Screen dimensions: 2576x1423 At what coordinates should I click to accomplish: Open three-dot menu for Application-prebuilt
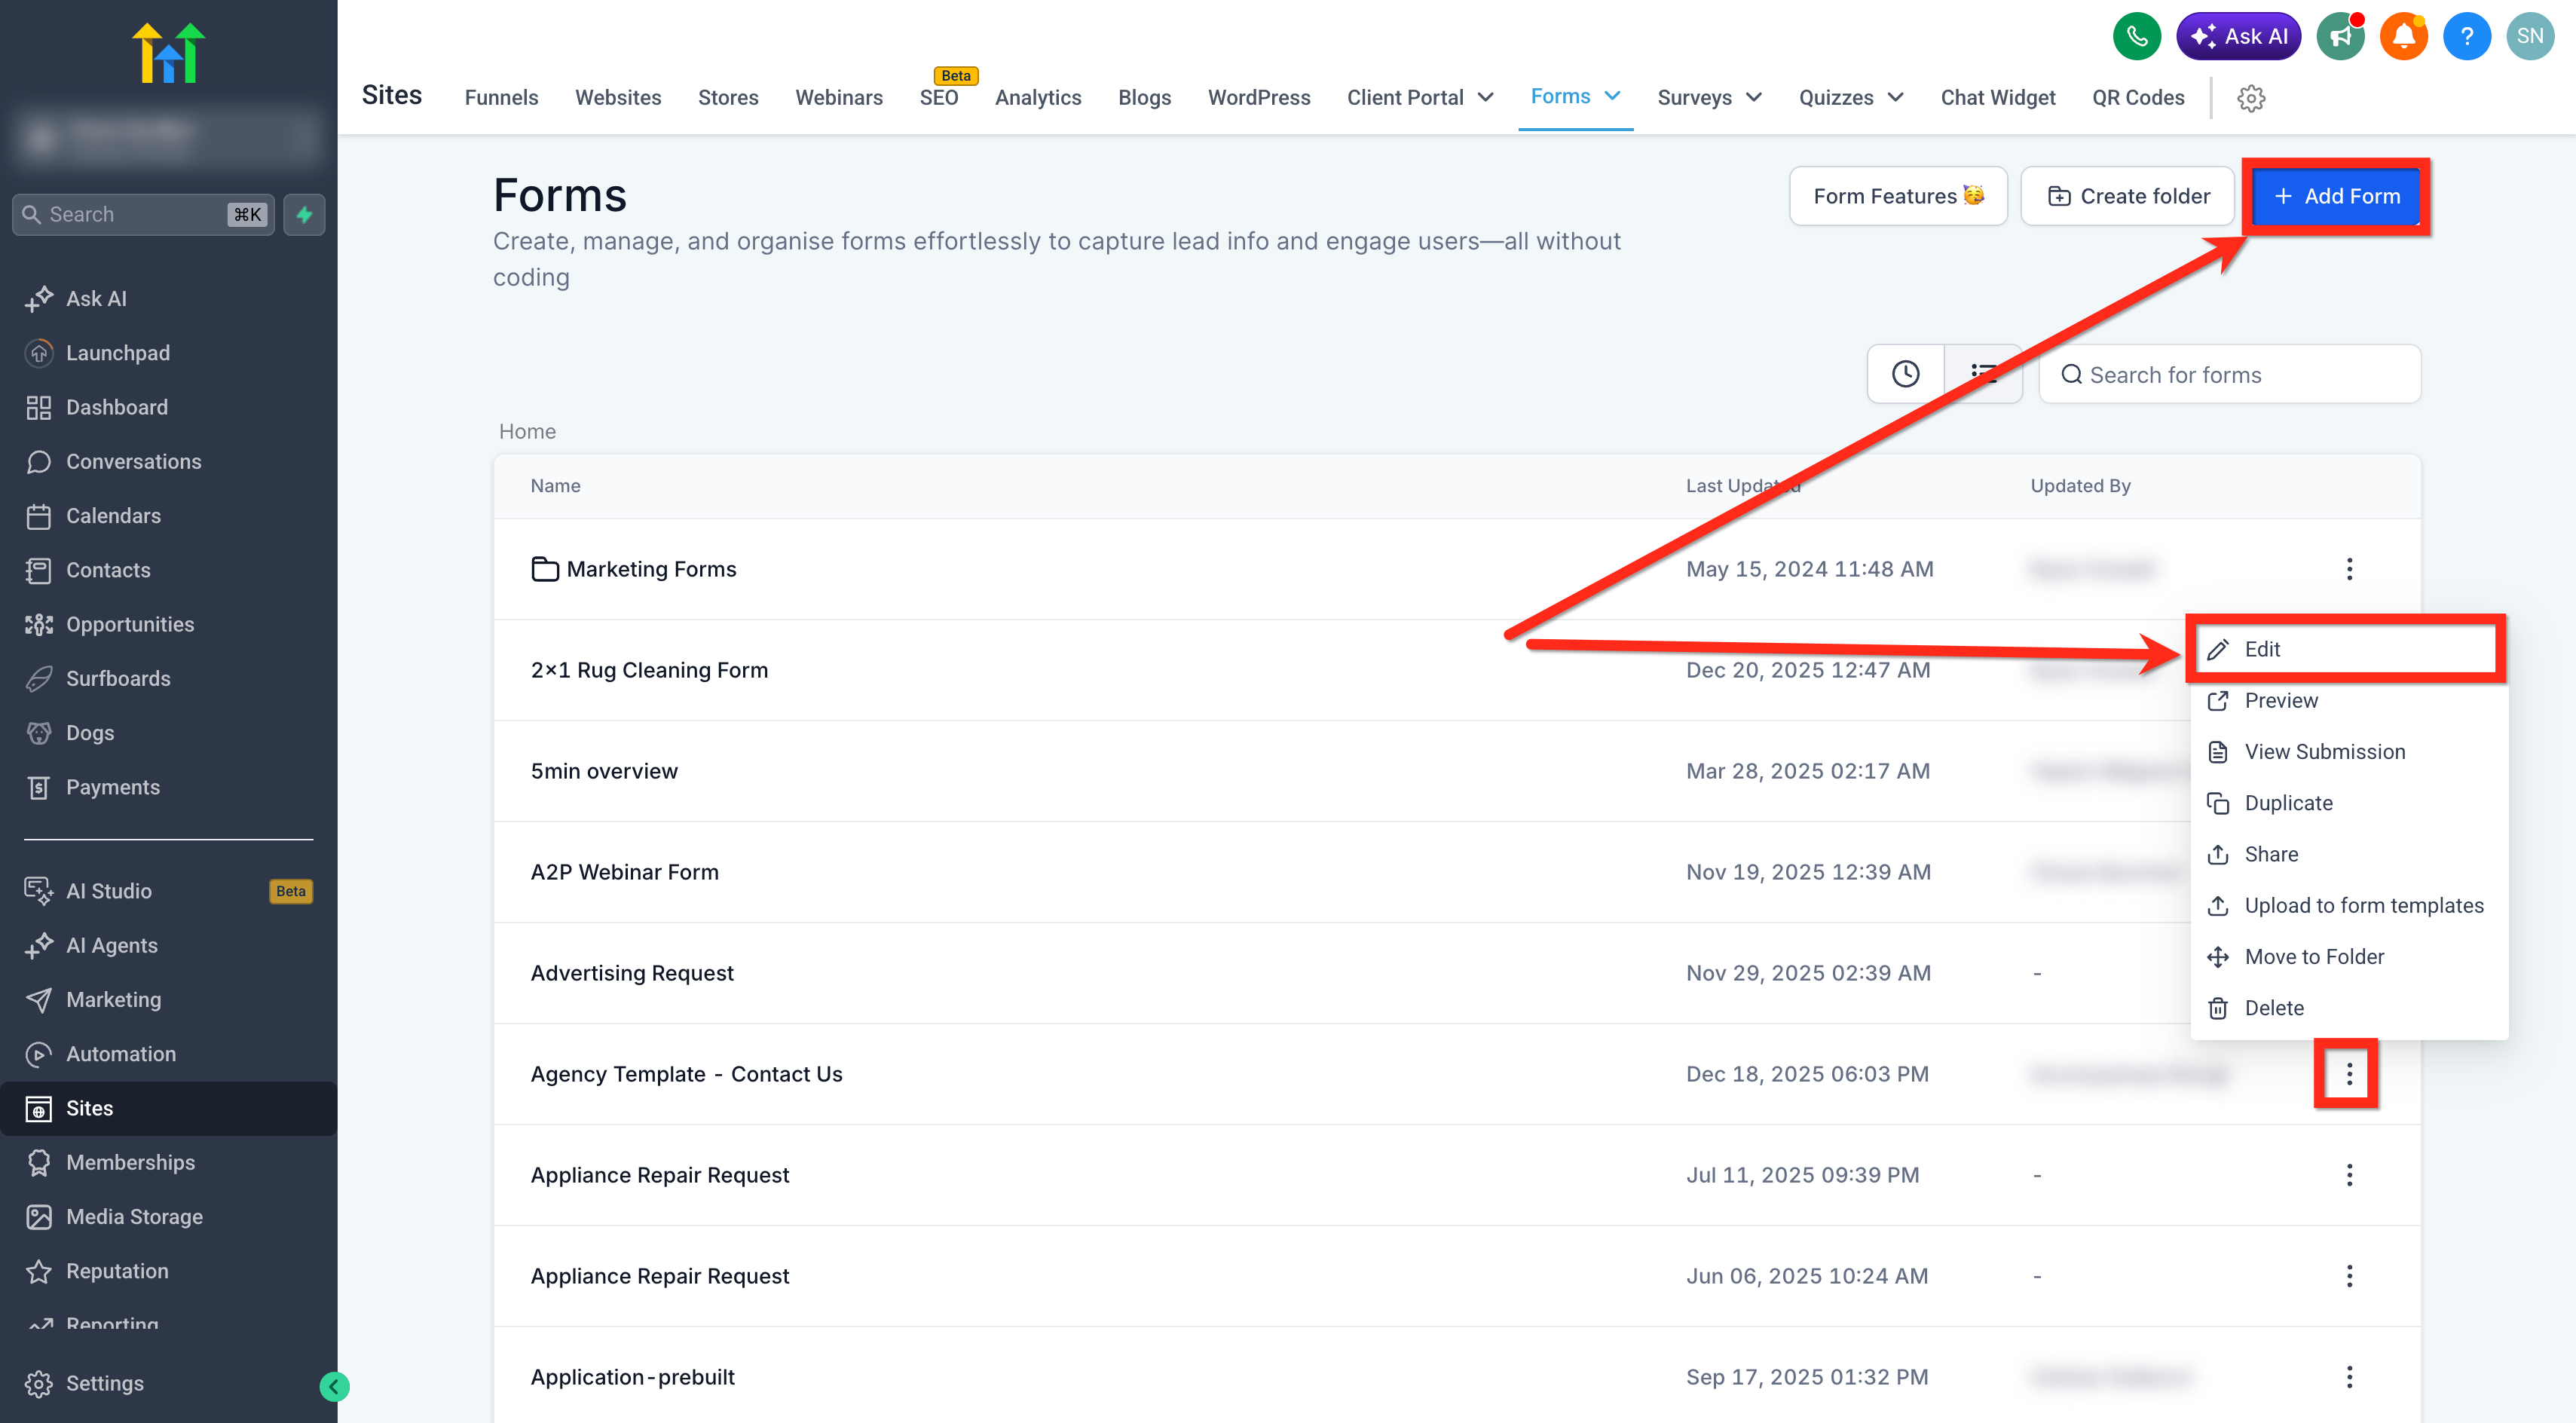pyautogui.click(x=2349, y=1377)
